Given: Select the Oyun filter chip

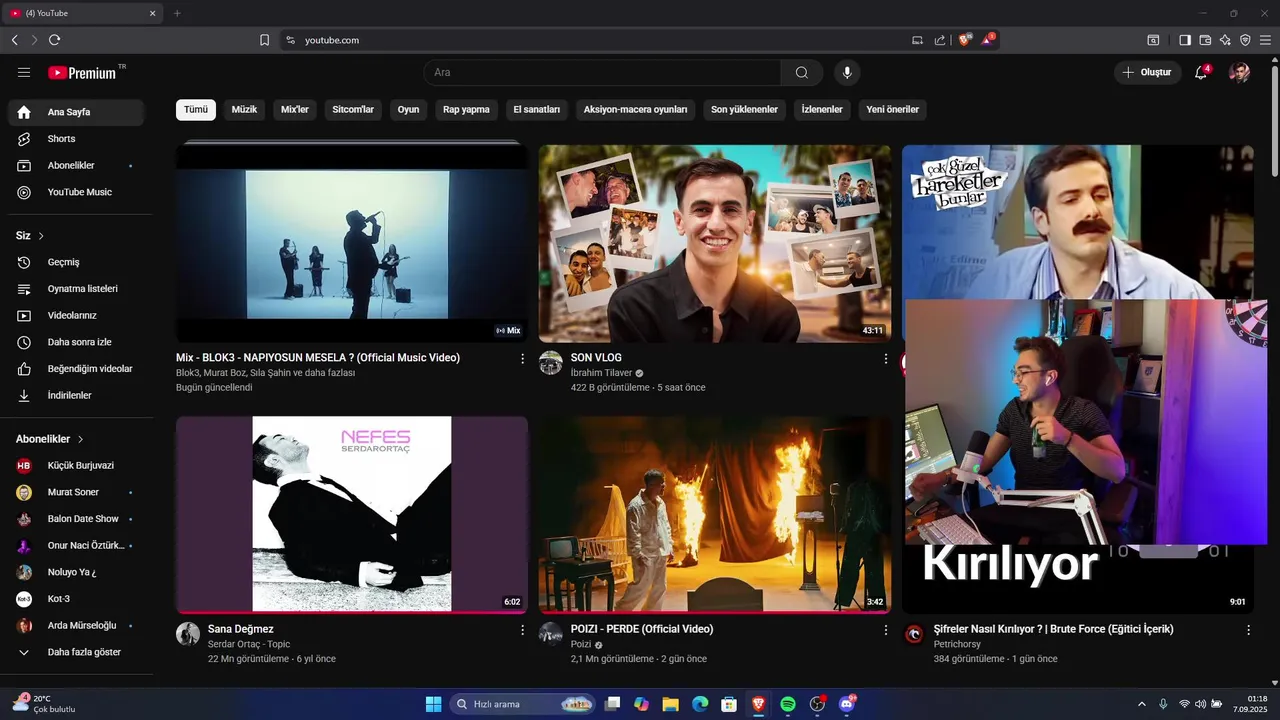Looking at the screenshot, I should point(409,110).
